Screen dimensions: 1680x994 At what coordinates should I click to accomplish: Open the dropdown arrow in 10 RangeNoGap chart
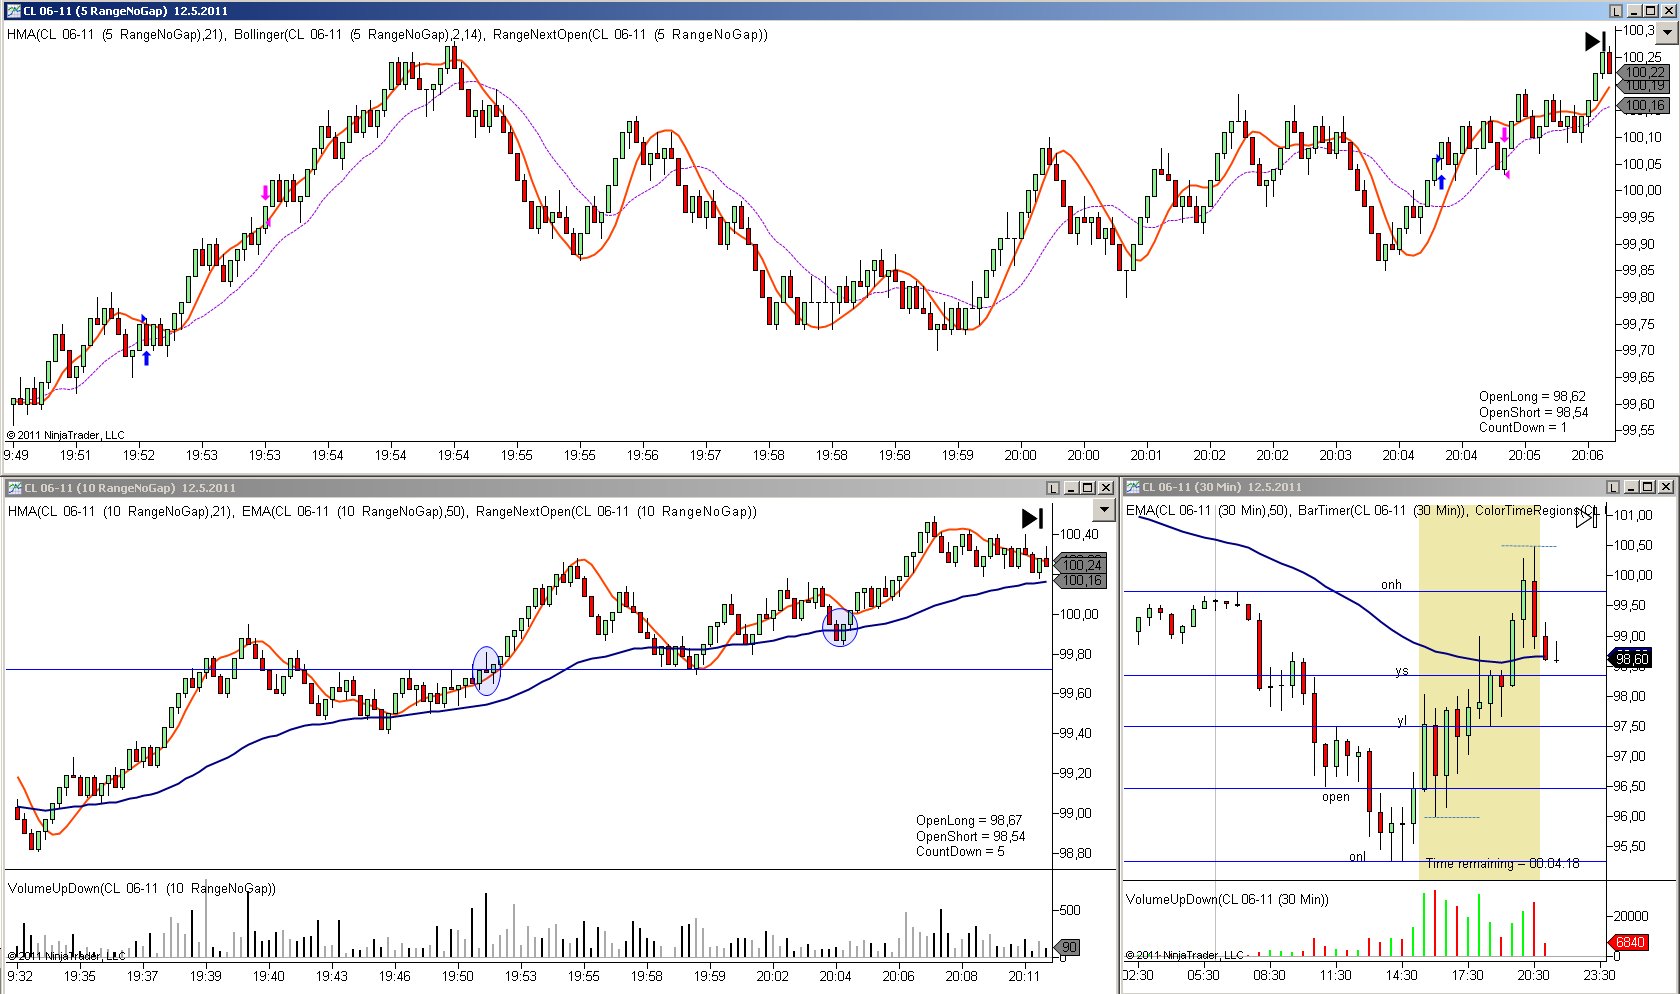coord(1103,510)
